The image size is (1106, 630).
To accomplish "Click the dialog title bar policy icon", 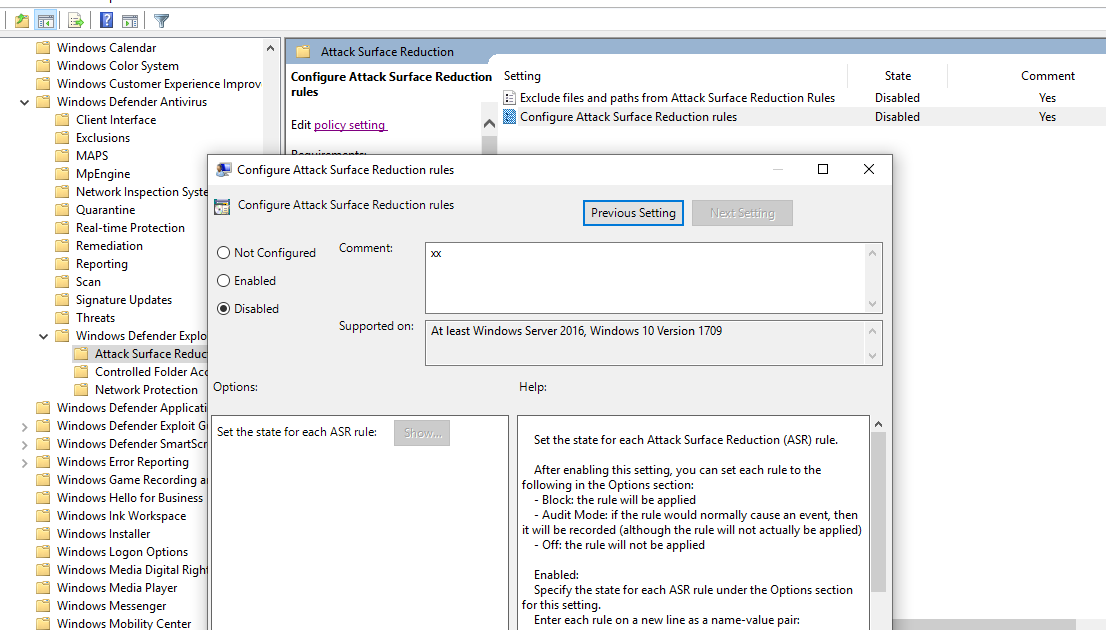I will tap(224, 170).
